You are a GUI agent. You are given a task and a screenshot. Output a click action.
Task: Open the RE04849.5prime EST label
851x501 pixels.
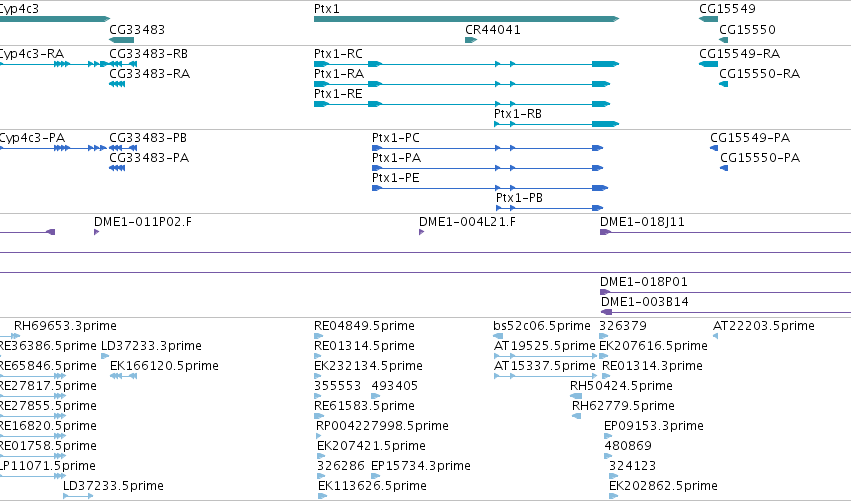[364, 326]
